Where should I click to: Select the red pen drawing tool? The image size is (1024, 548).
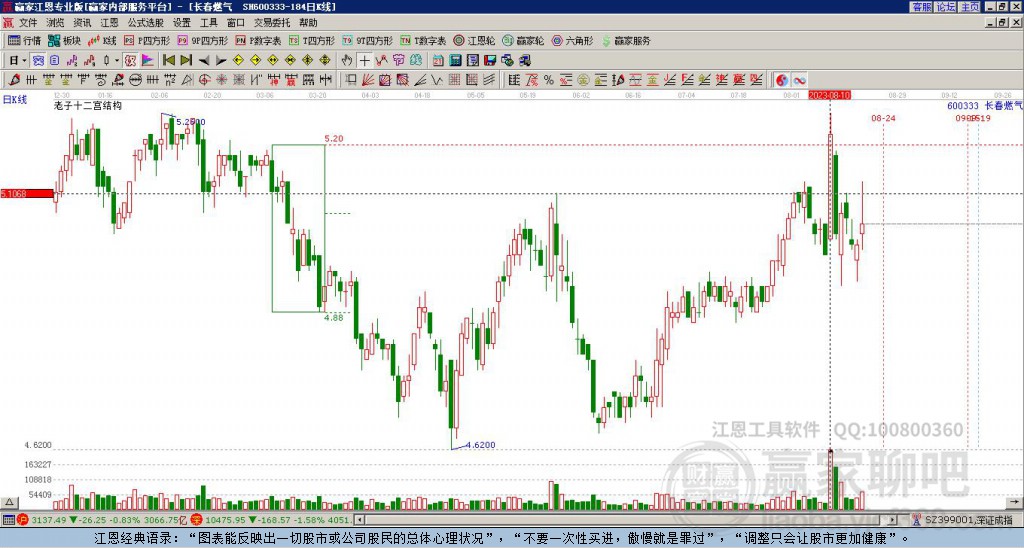14,80
